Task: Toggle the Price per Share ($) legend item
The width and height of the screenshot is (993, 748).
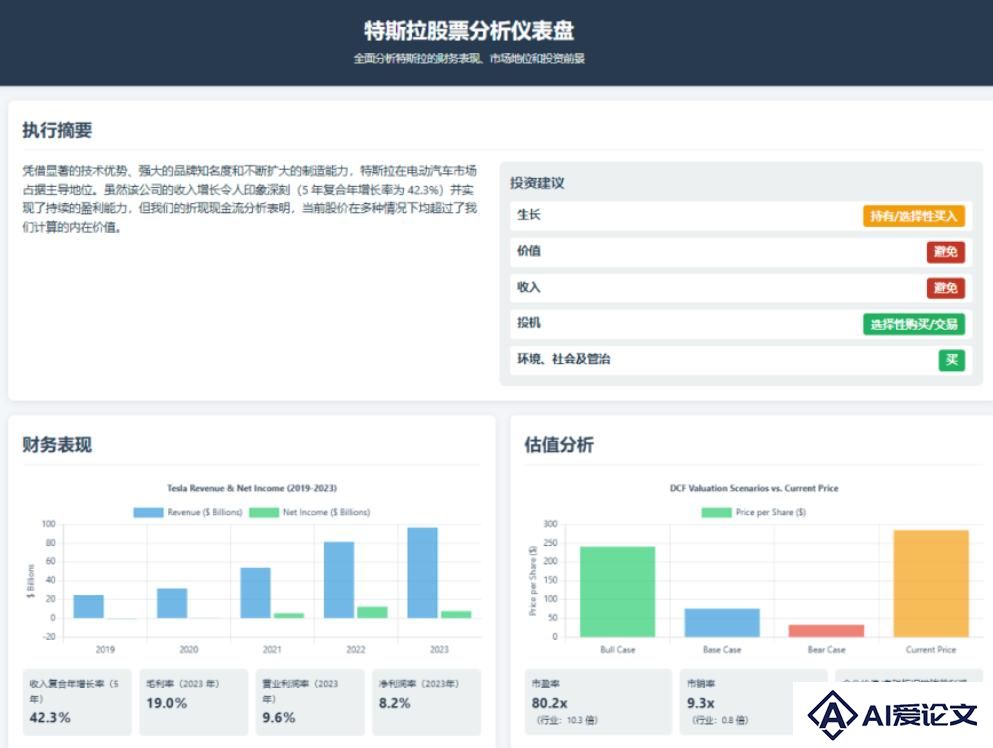Action: (754, 512)
